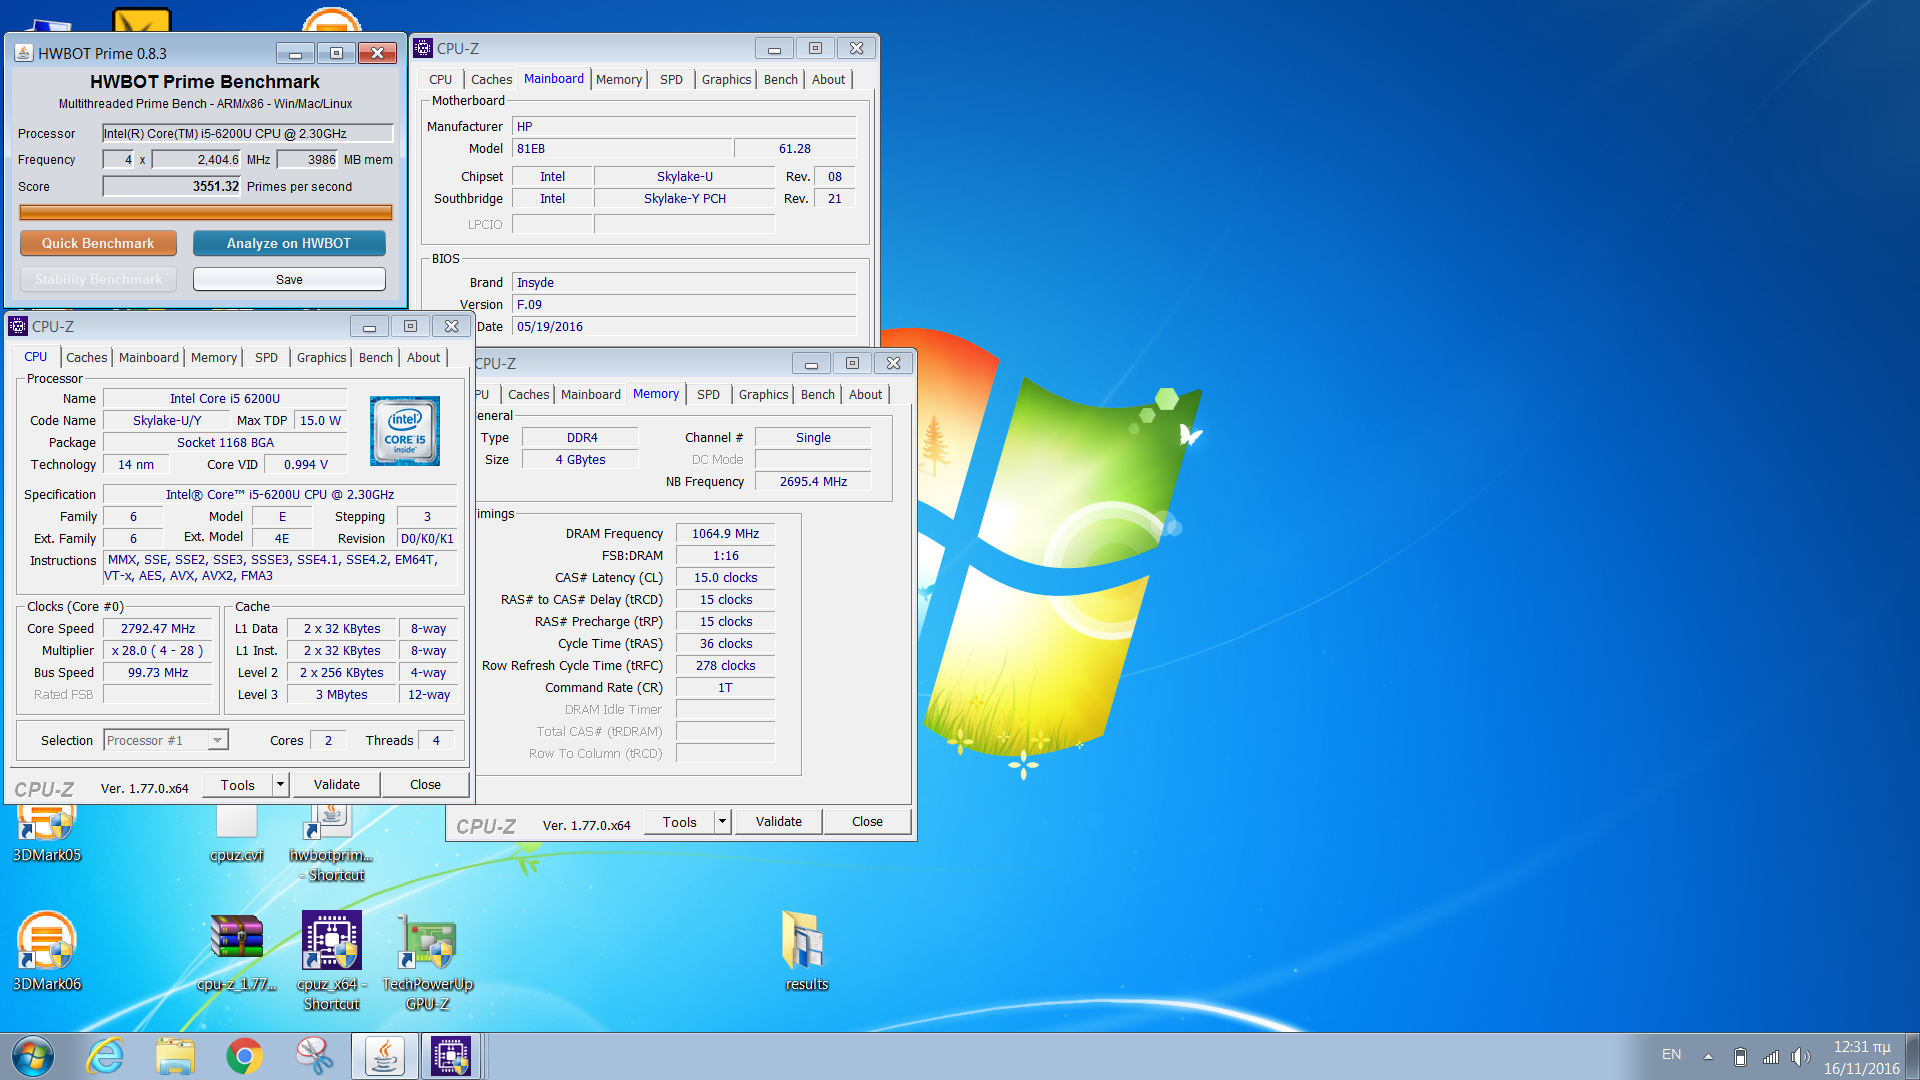Select Bench tab in Mainboard window
The image size is (1920, 1080).
[x=781, y=79]
